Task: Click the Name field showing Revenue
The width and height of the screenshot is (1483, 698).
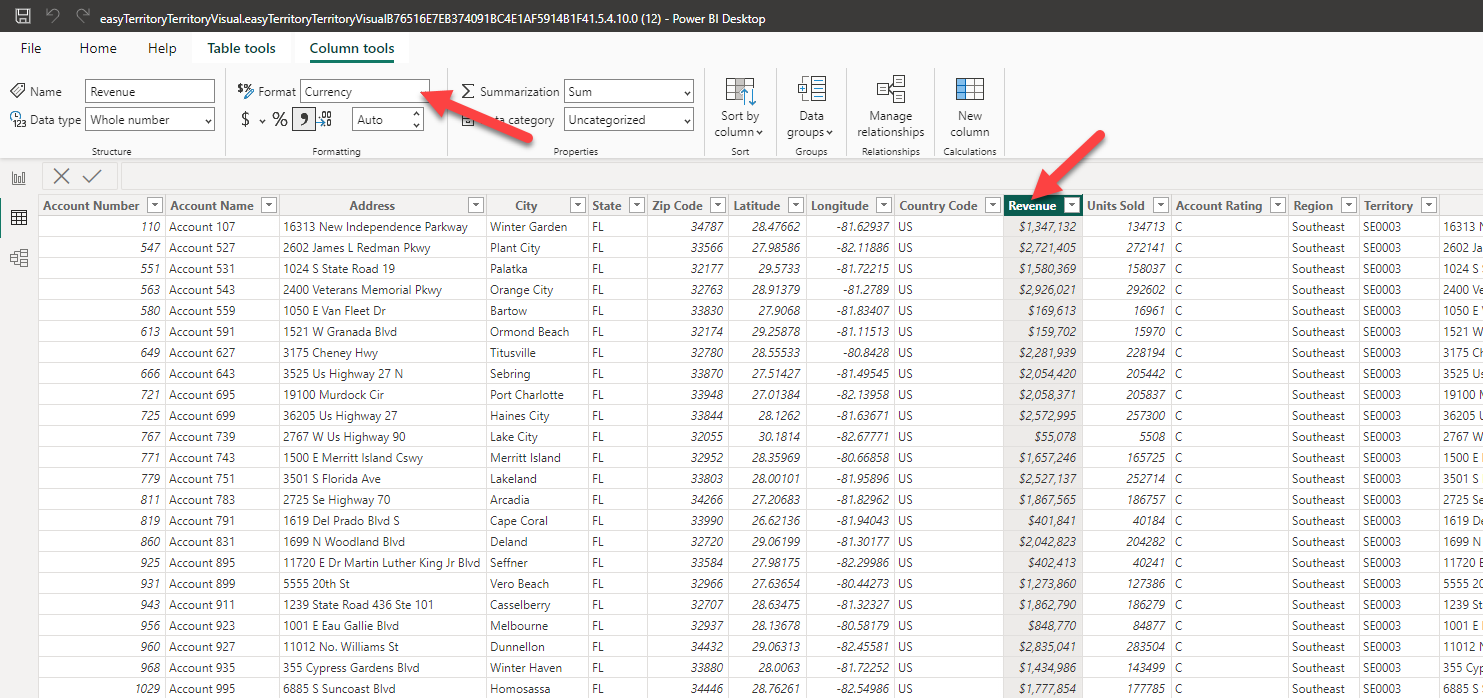Action: click(x=149, y=90)
